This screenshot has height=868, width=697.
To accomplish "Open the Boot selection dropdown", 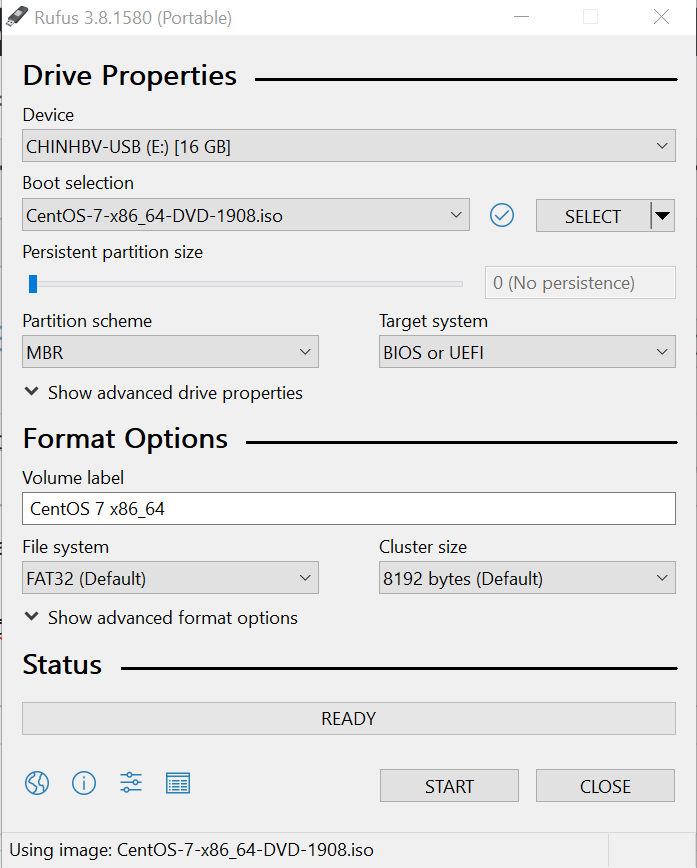I will [x=245, y=215].
